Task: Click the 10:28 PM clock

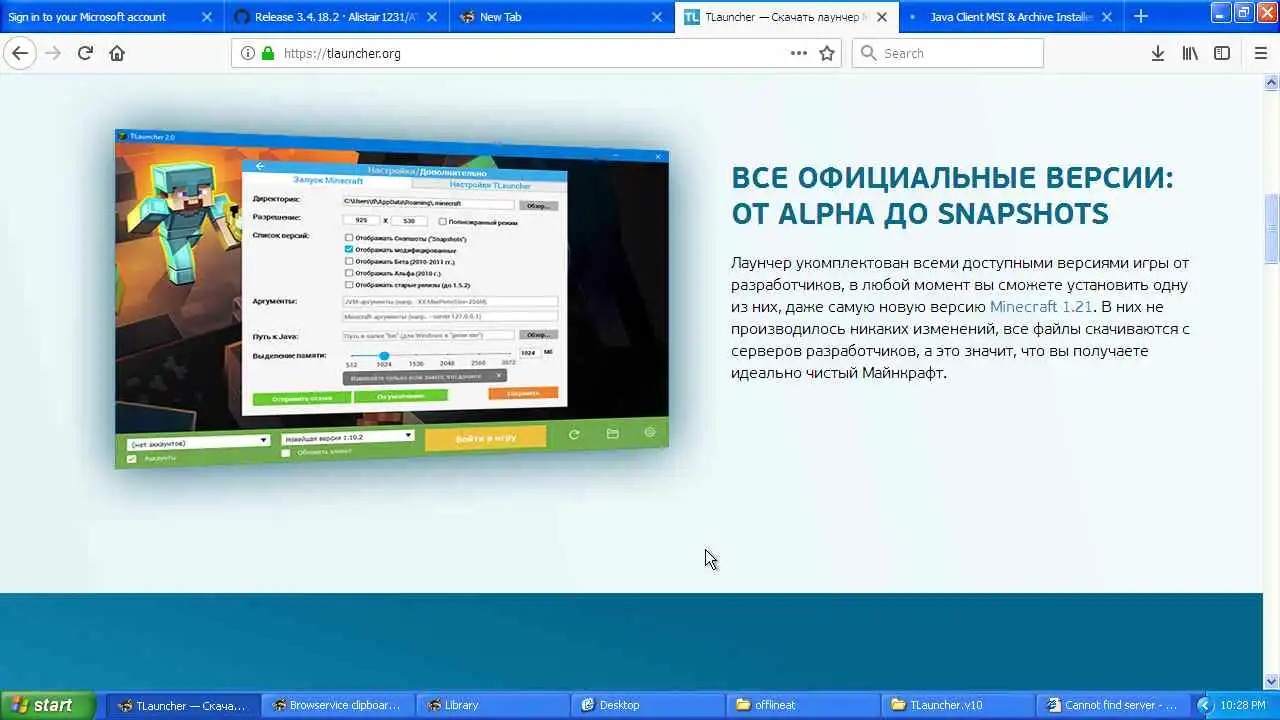Action: tap(1244, 705)
